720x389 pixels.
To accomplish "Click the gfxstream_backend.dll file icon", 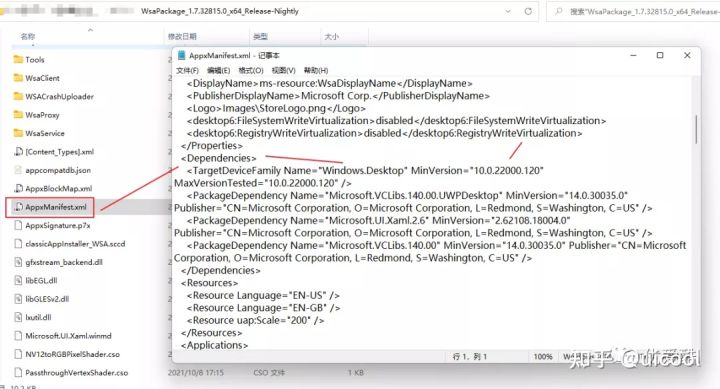I will (18, 262).
